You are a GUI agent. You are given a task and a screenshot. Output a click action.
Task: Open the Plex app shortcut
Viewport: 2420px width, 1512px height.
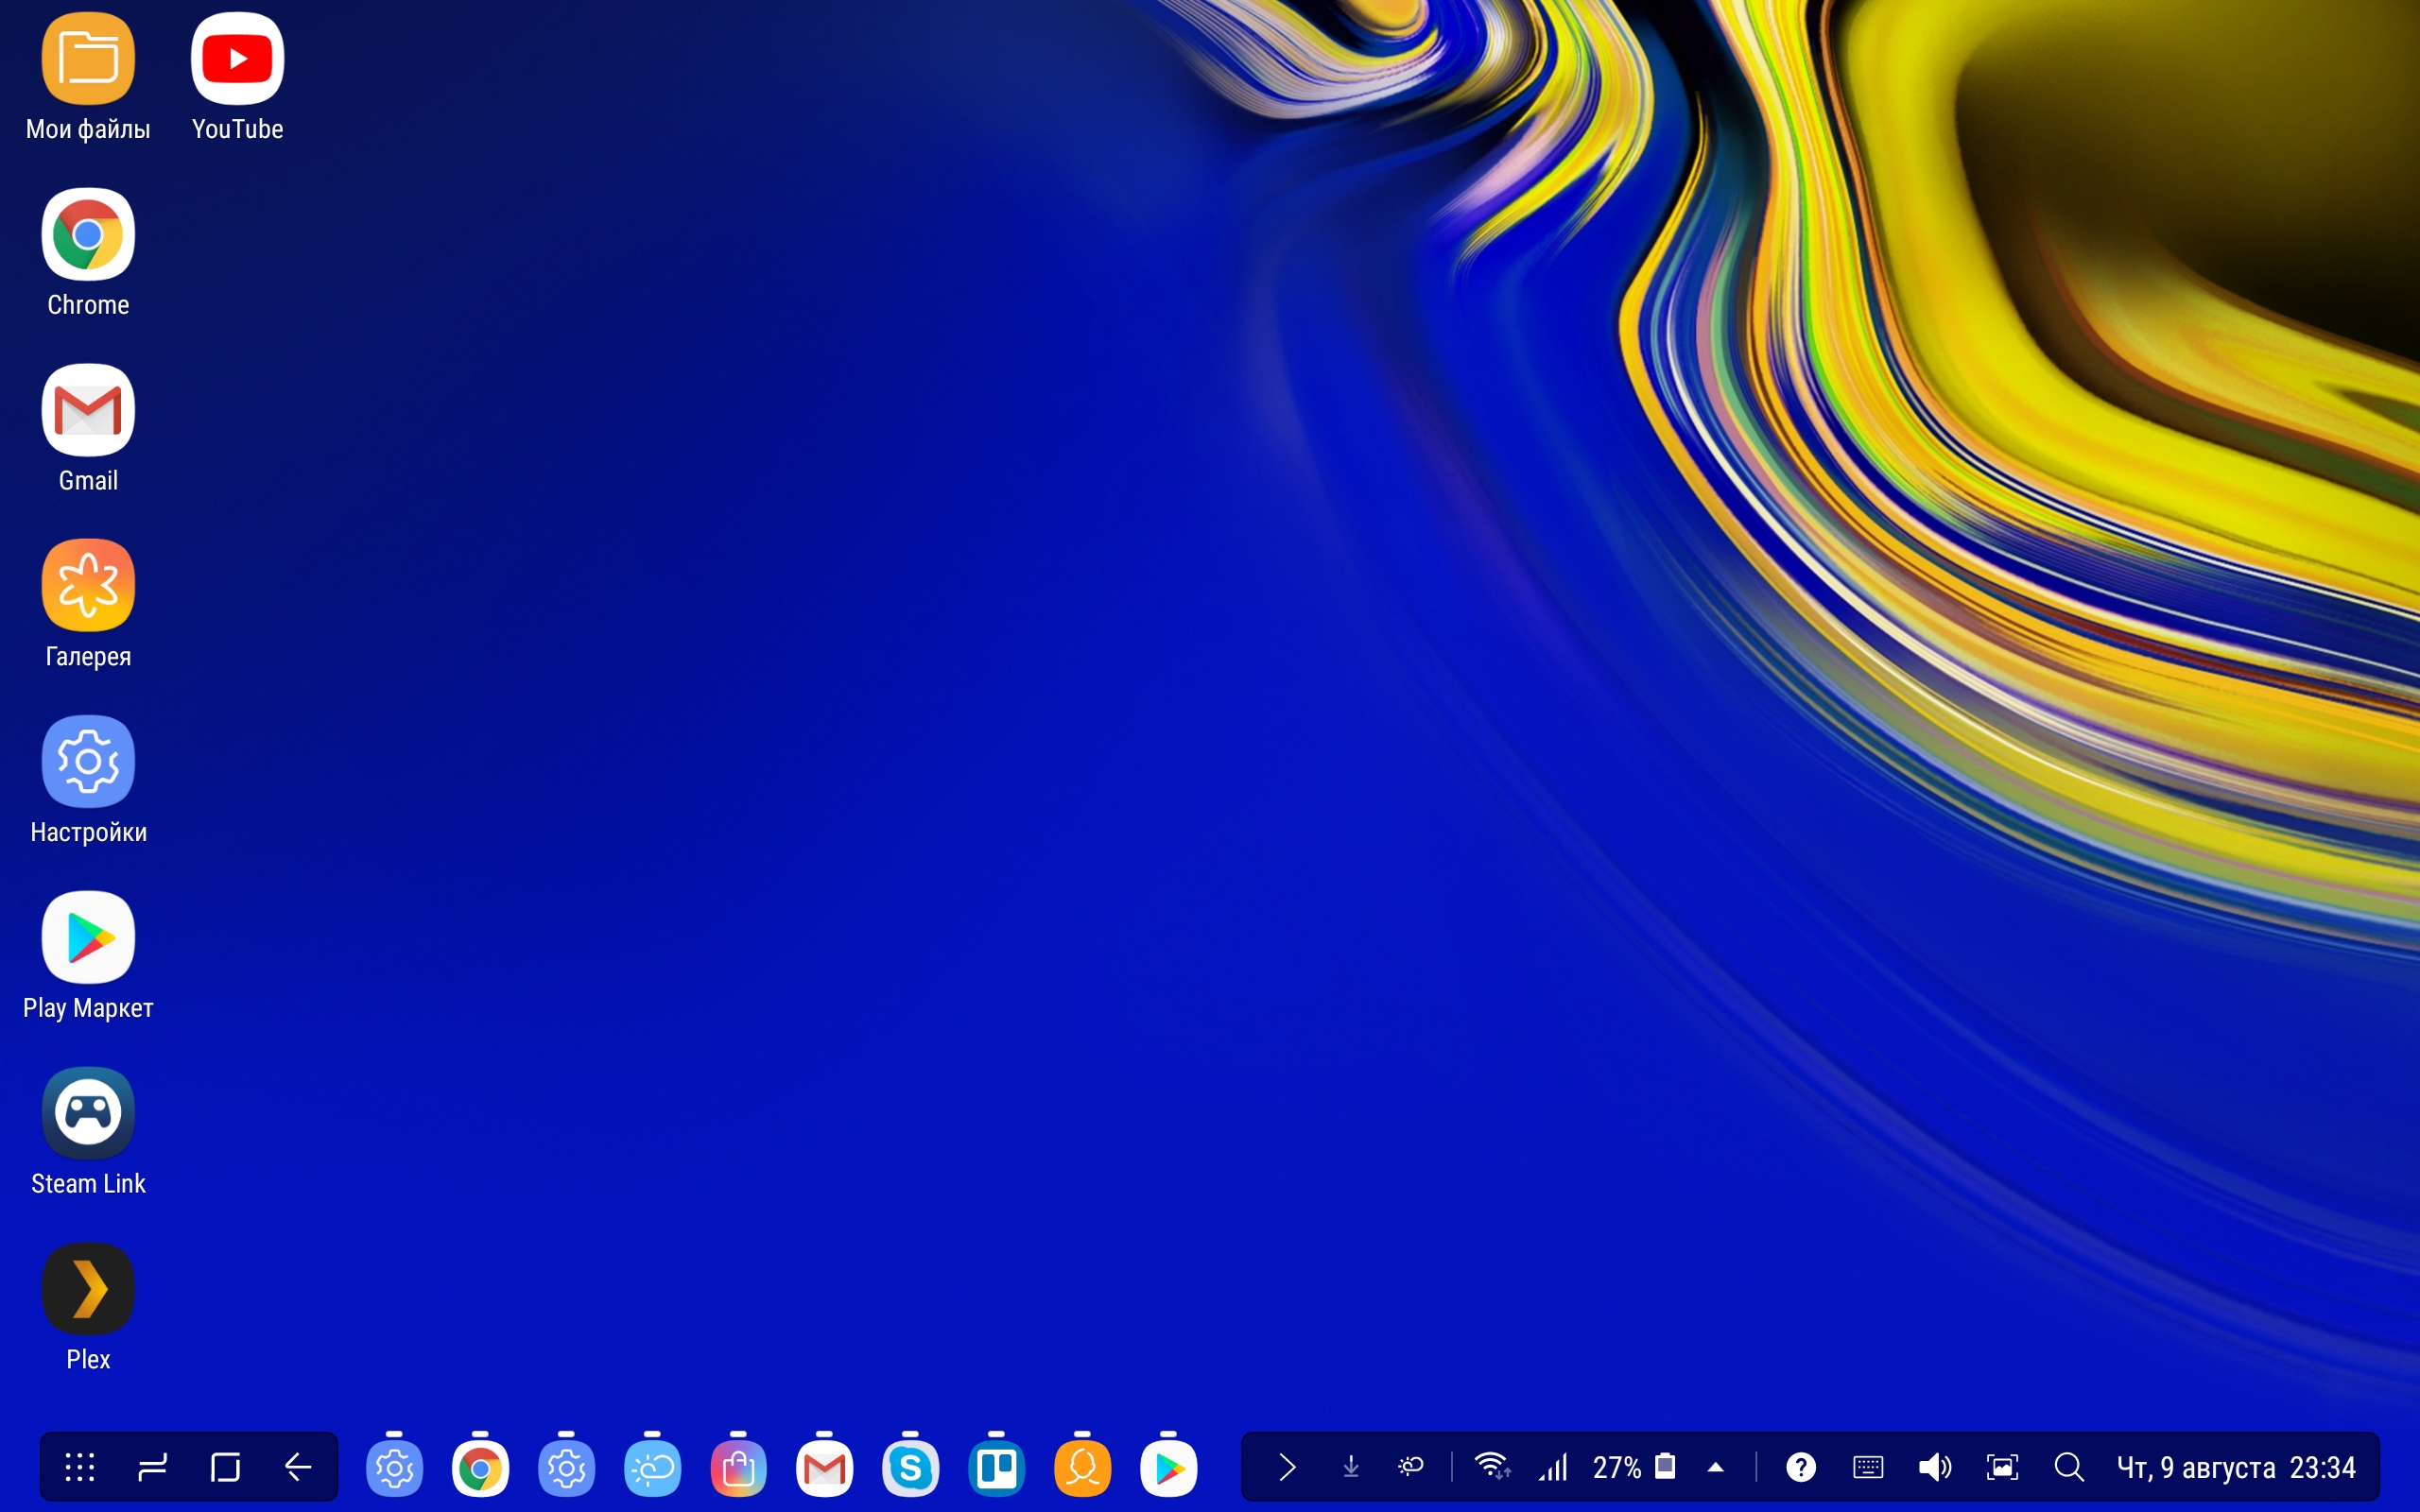[88, 1289]
